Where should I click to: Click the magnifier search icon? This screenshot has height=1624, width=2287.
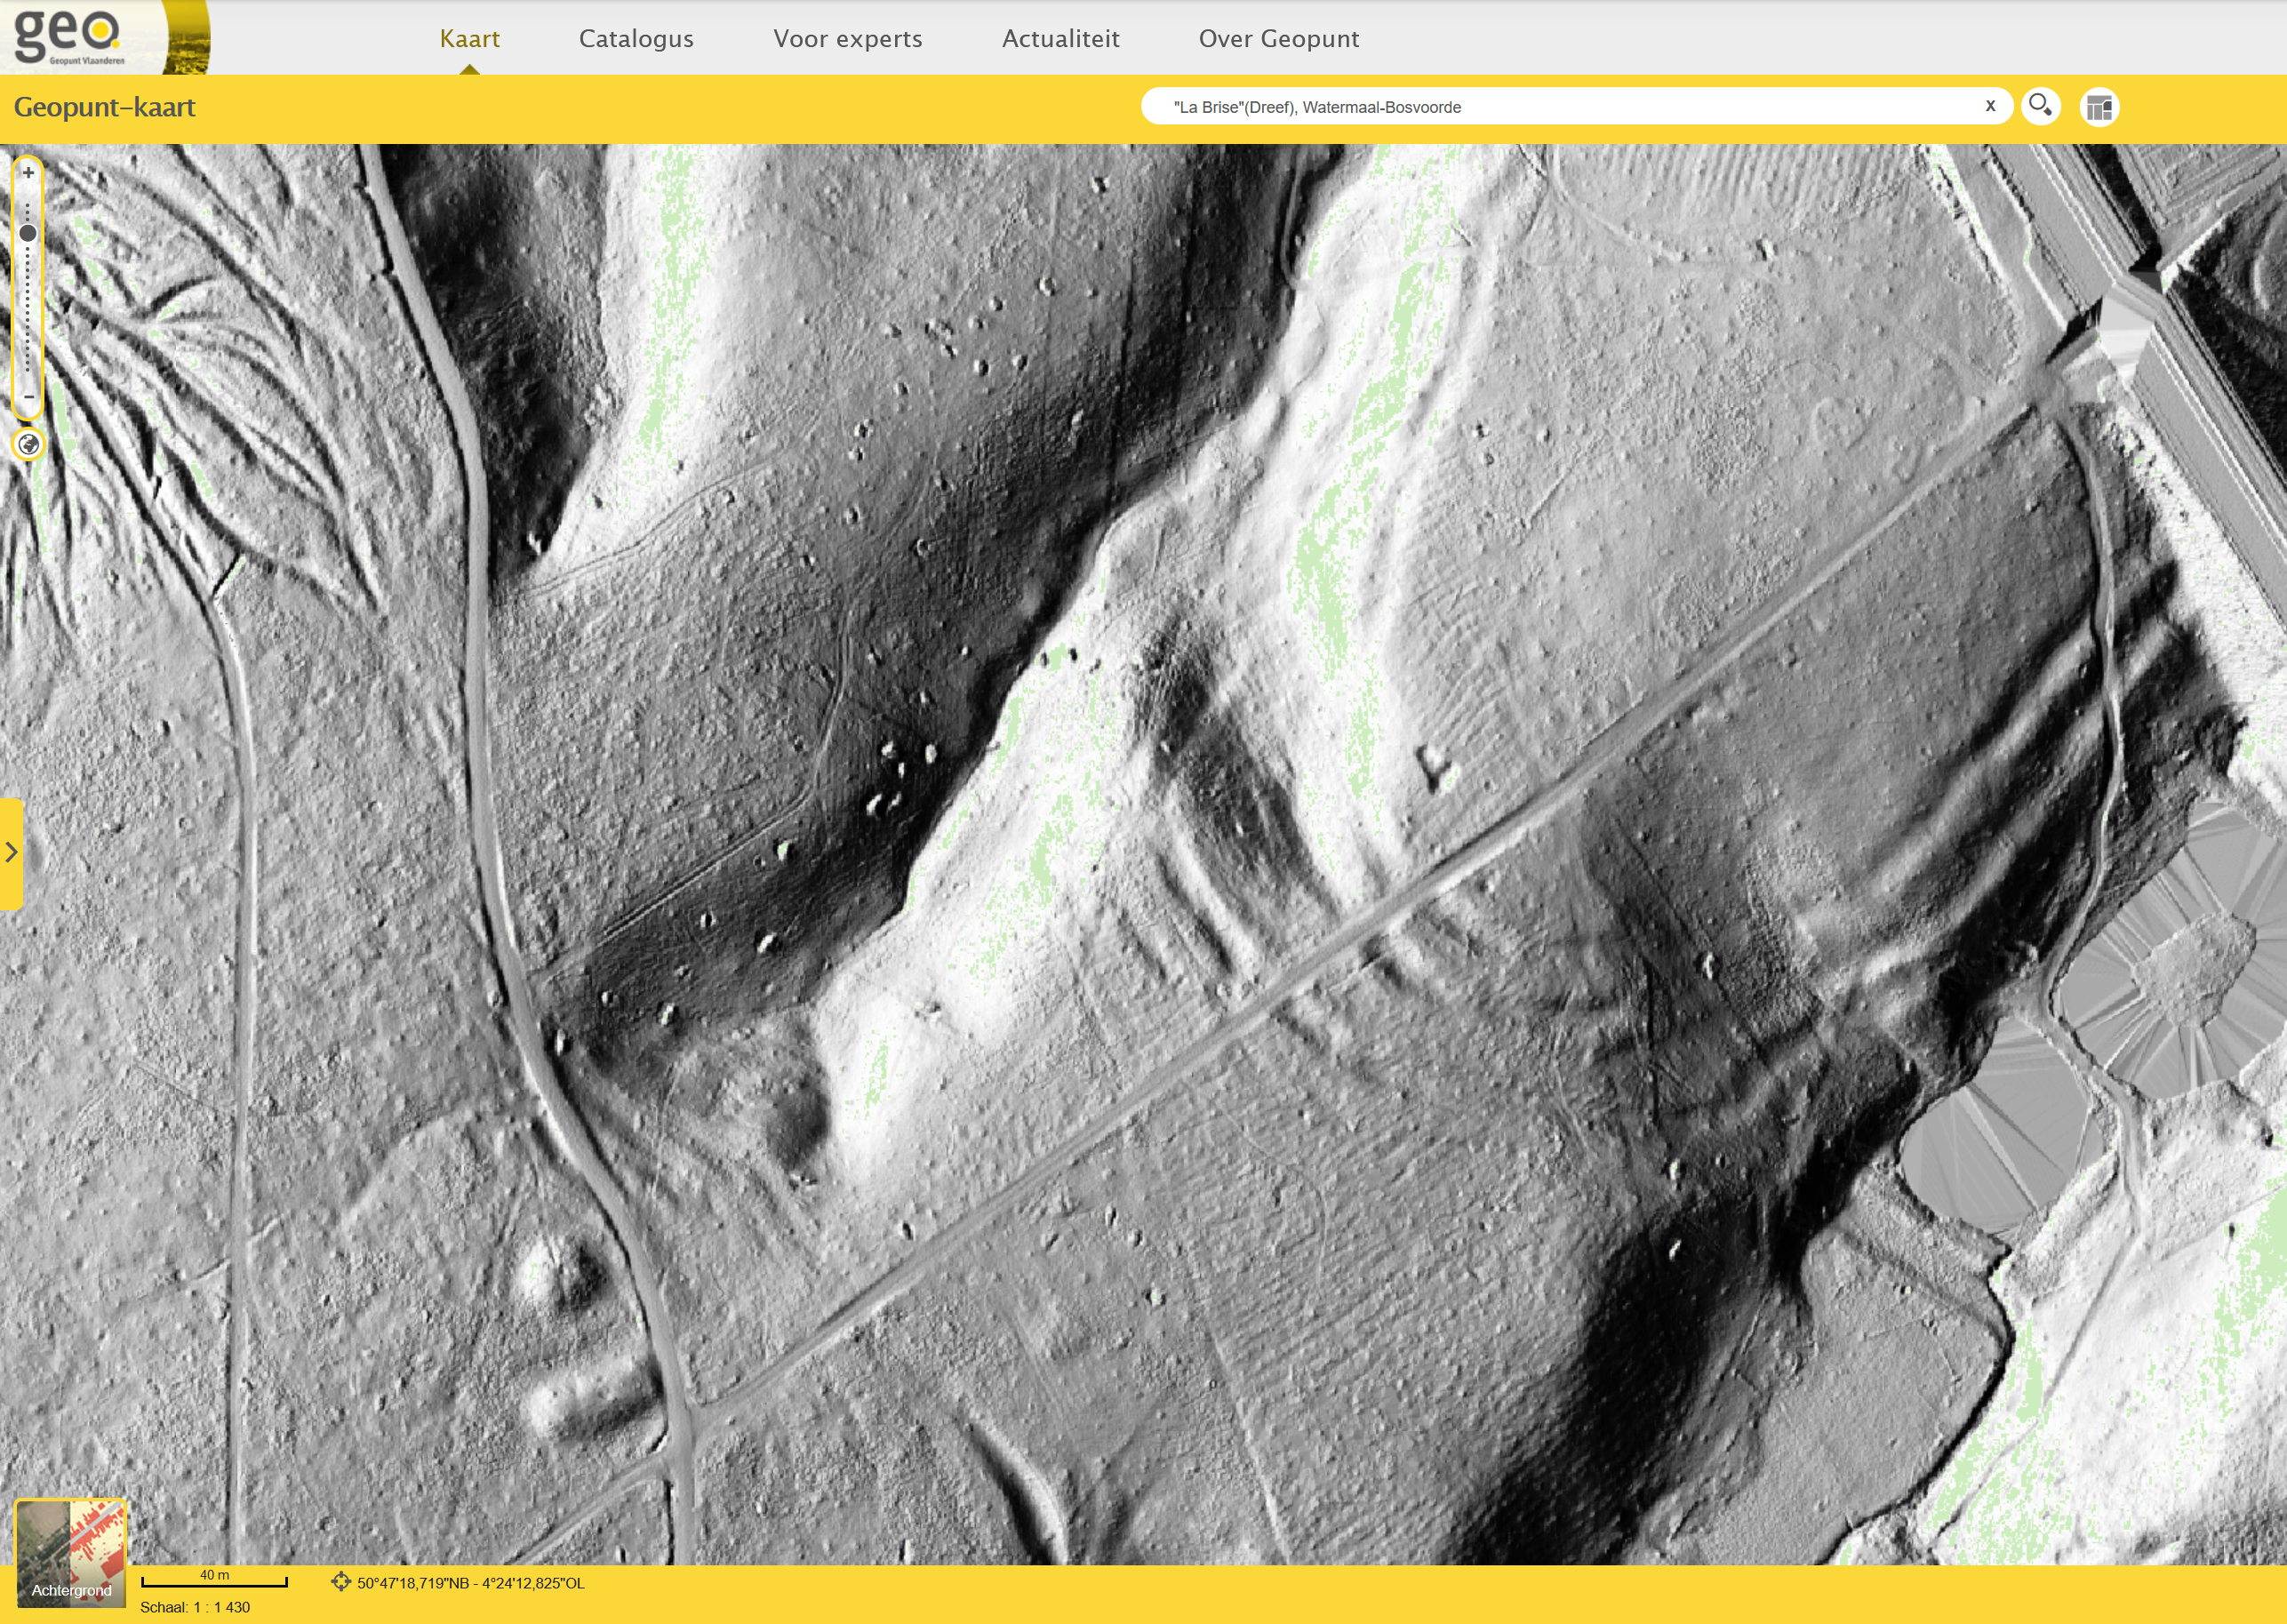2040,106
